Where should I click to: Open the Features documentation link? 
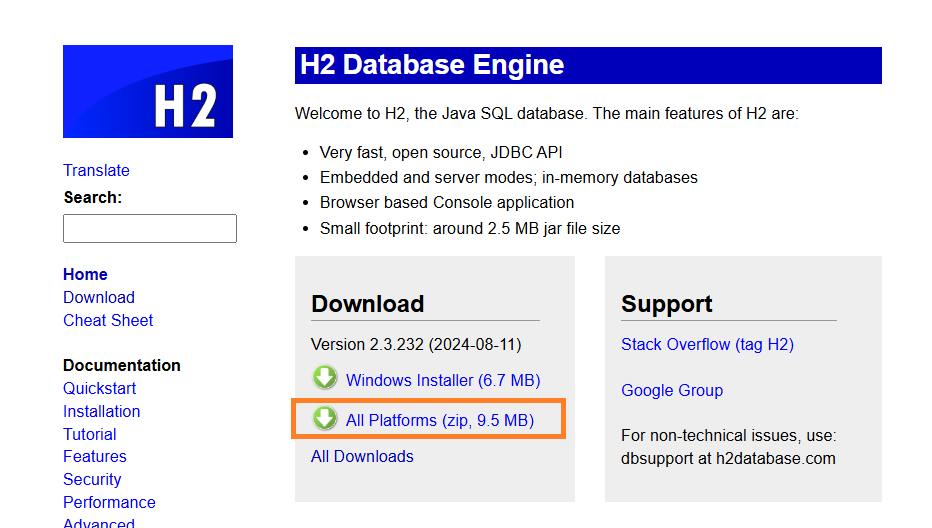pos(95,457)
